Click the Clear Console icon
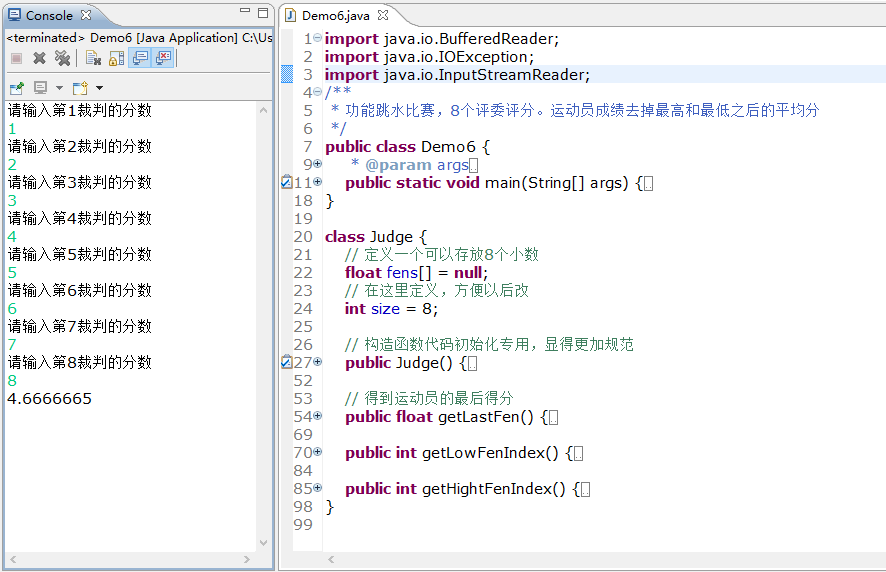This screenshot has width=886, height=572. pyautogui.click(x=93, y=58)
